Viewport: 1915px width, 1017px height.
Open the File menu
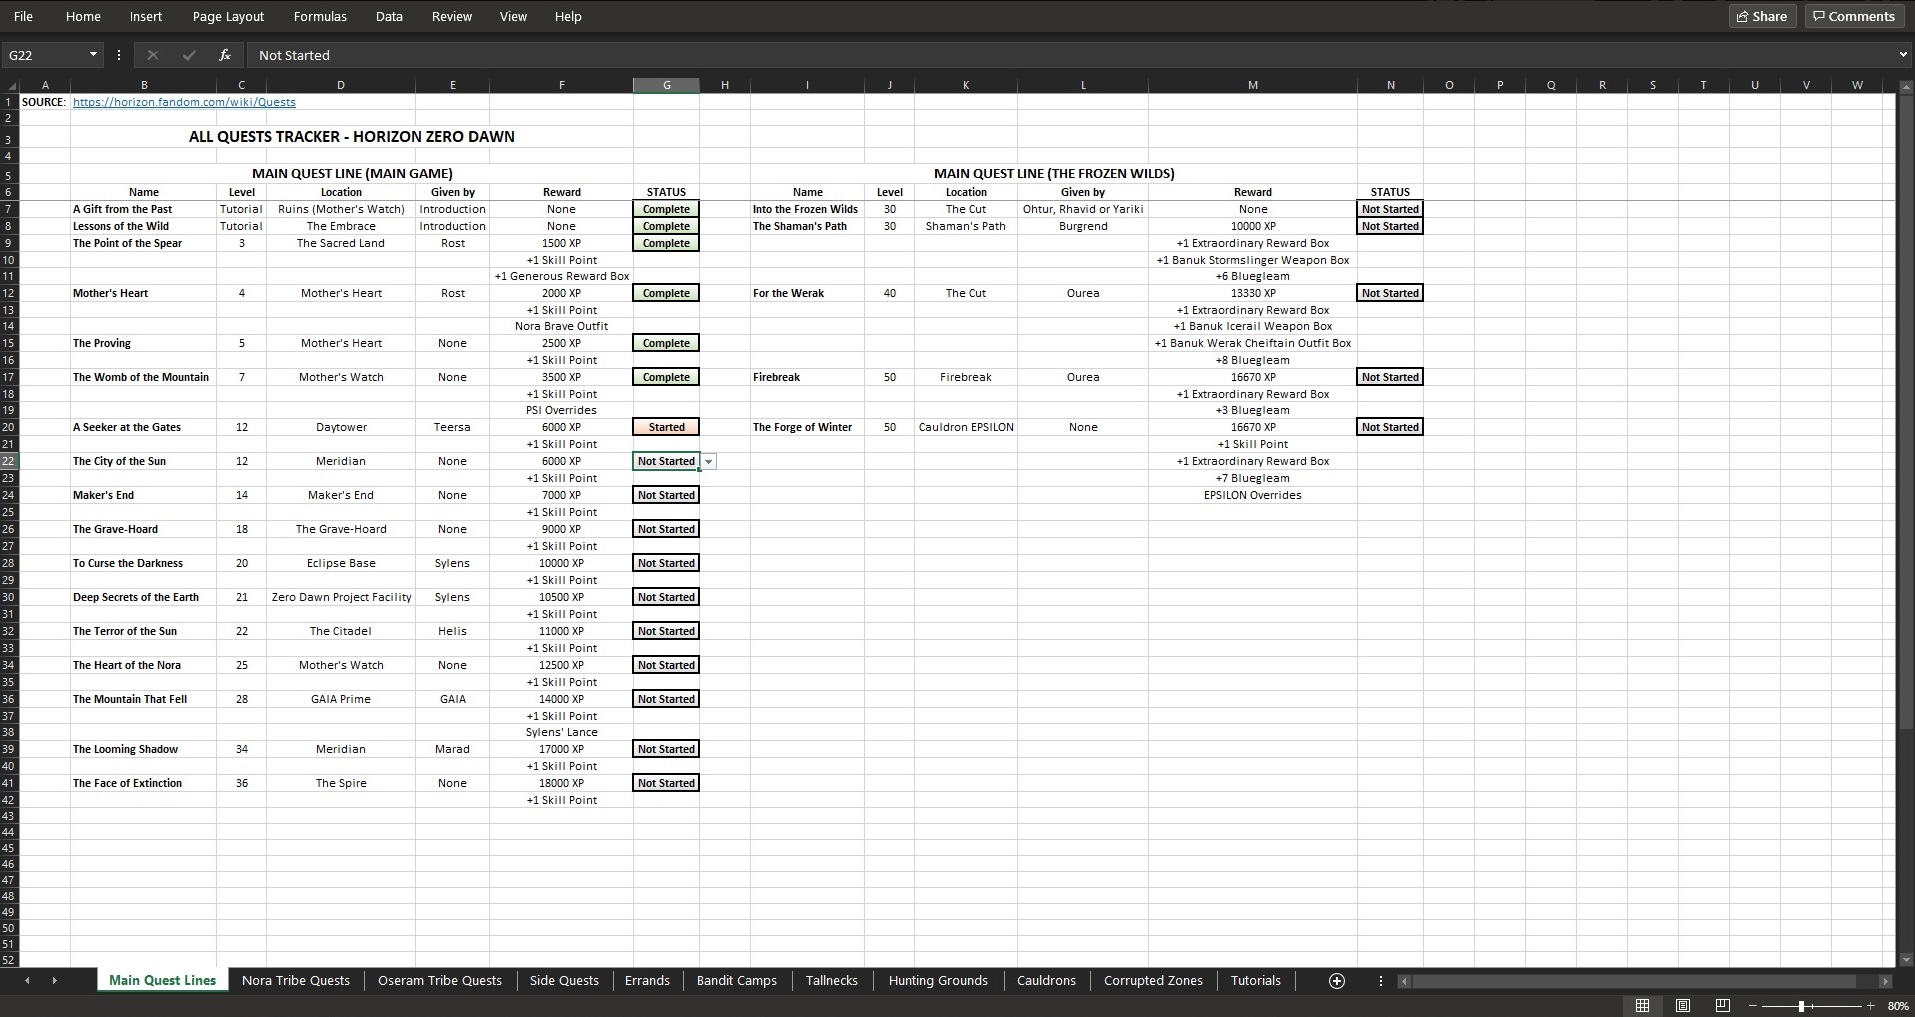click(23, 16)
